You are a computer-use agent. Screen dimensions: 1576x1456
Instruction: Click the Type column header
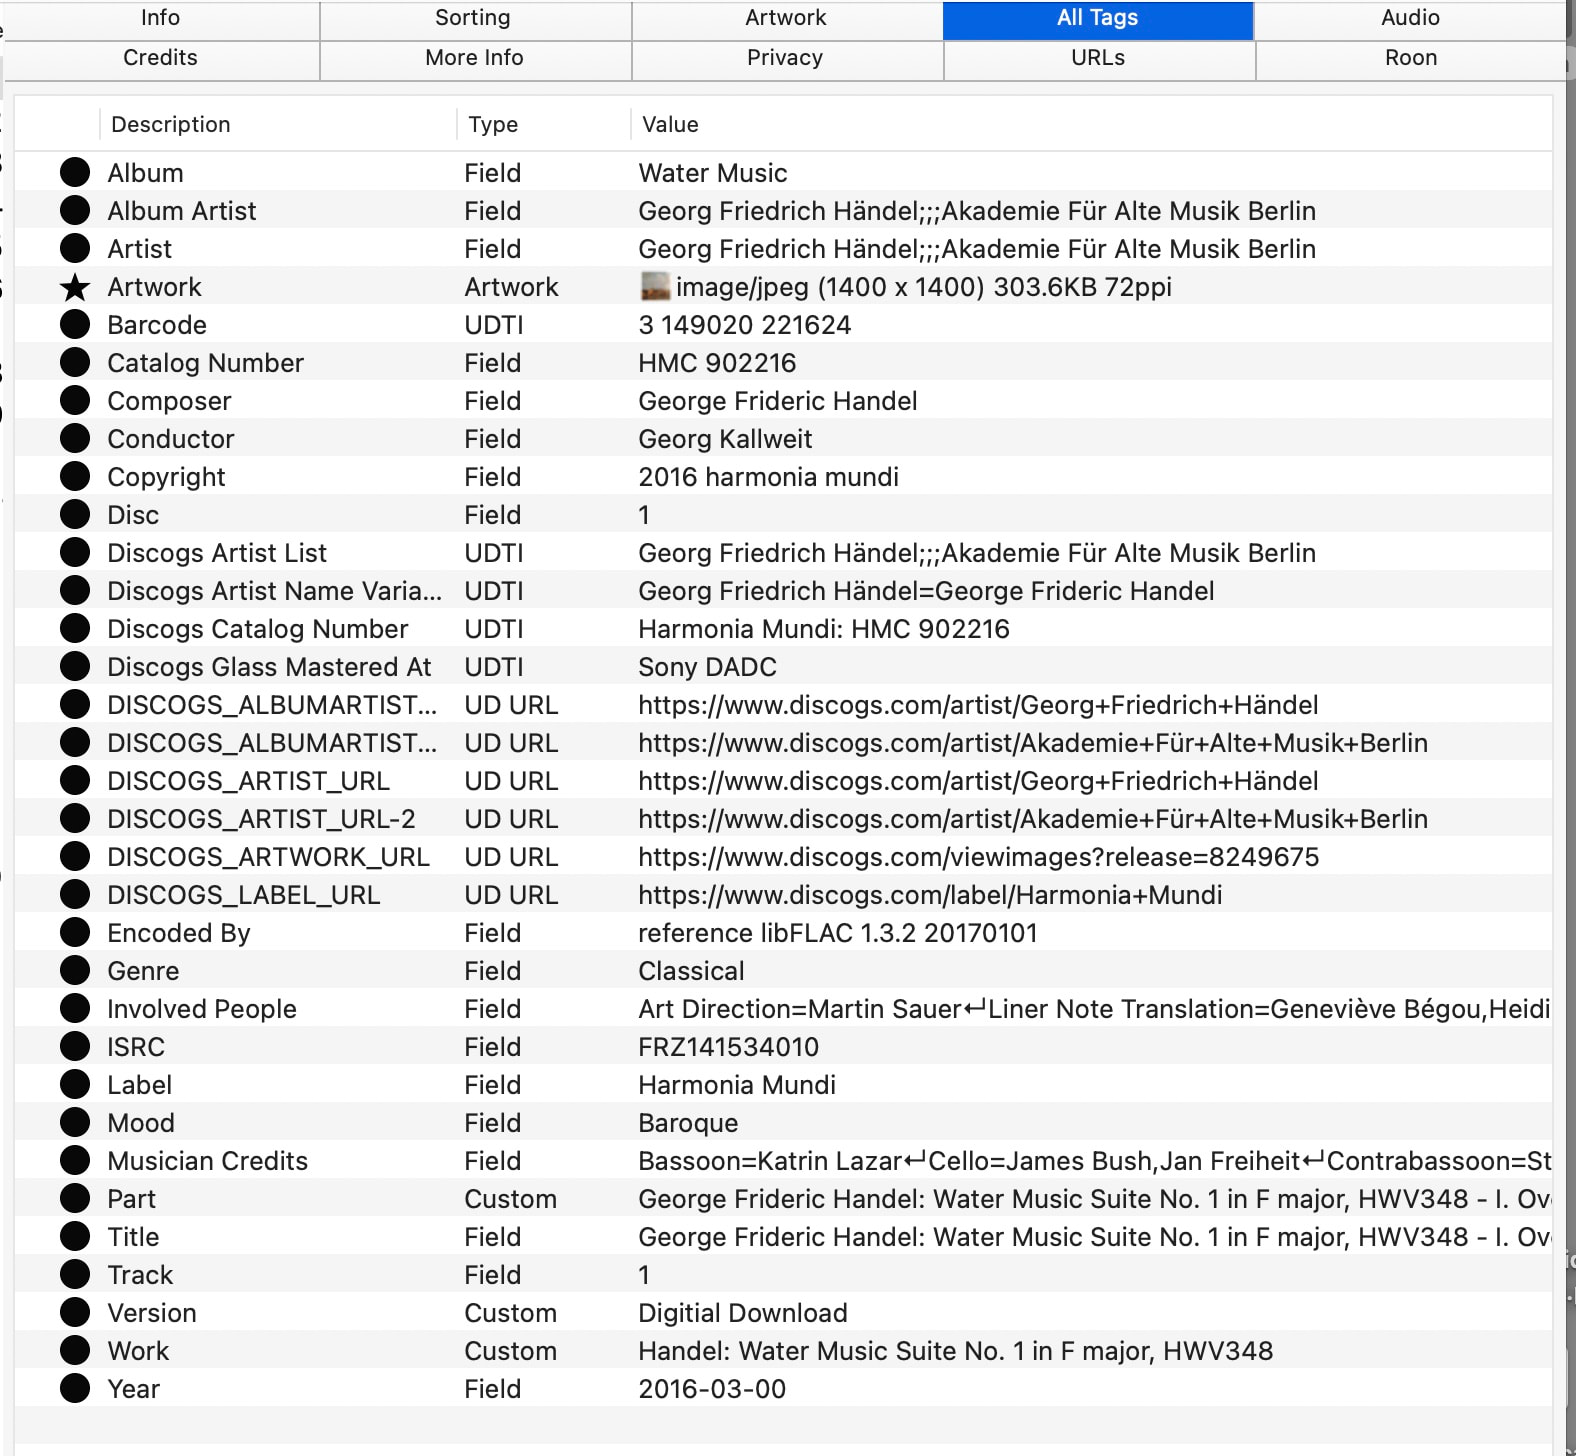click(x=493, y=125)
